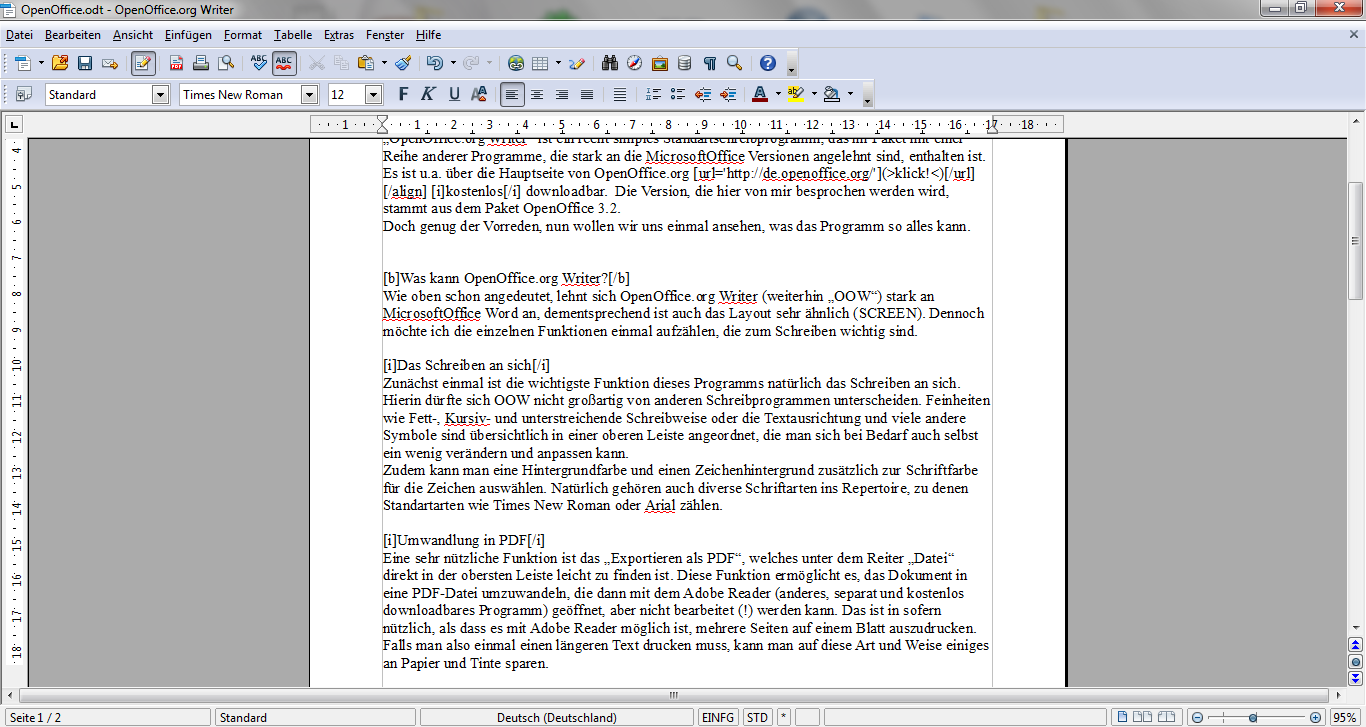The image size is (1366, 727).
Task: Open the table size dropdown arrow
Action: pyautogui.click(x=558, y=63)
